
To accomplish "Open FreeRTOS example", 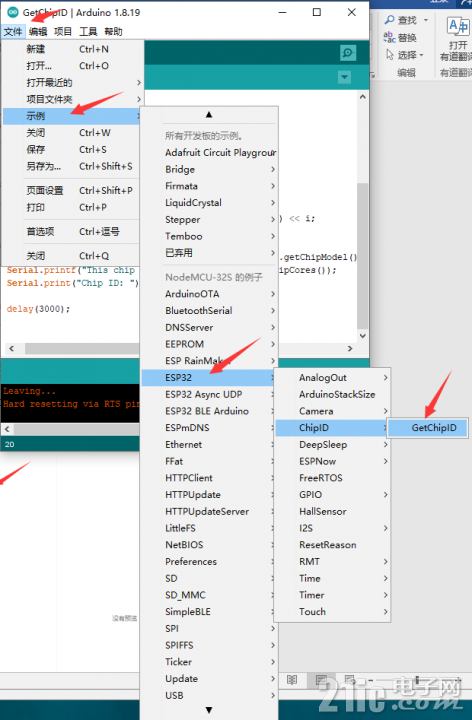I will 332,478.
